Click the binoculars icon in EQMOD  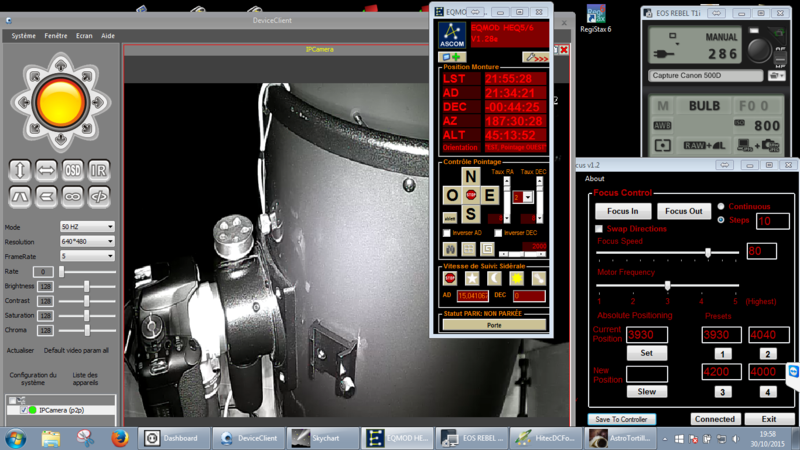click(450, 248)
